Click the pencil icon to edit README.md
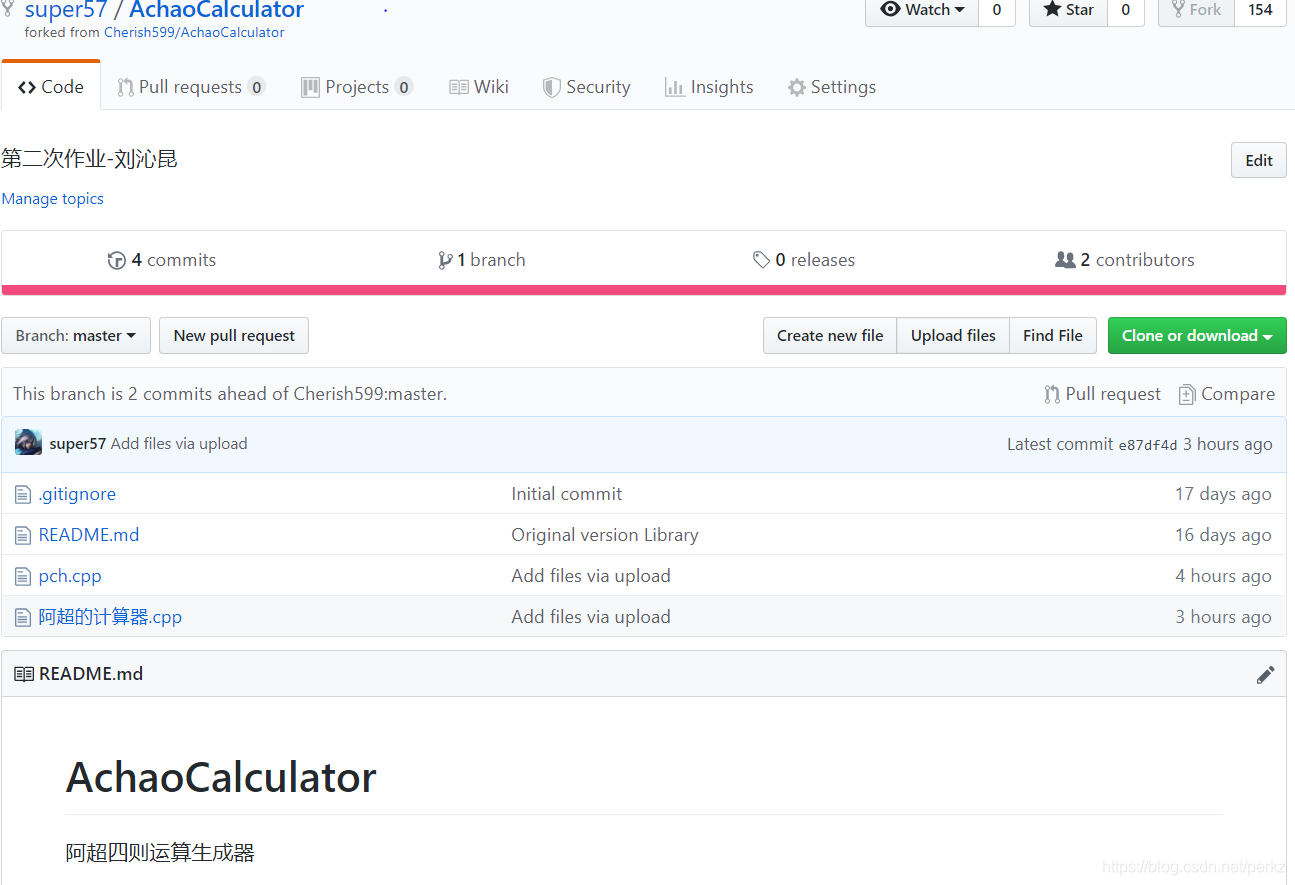Viewport: 1295px width, 885px height. [1265, 675]
